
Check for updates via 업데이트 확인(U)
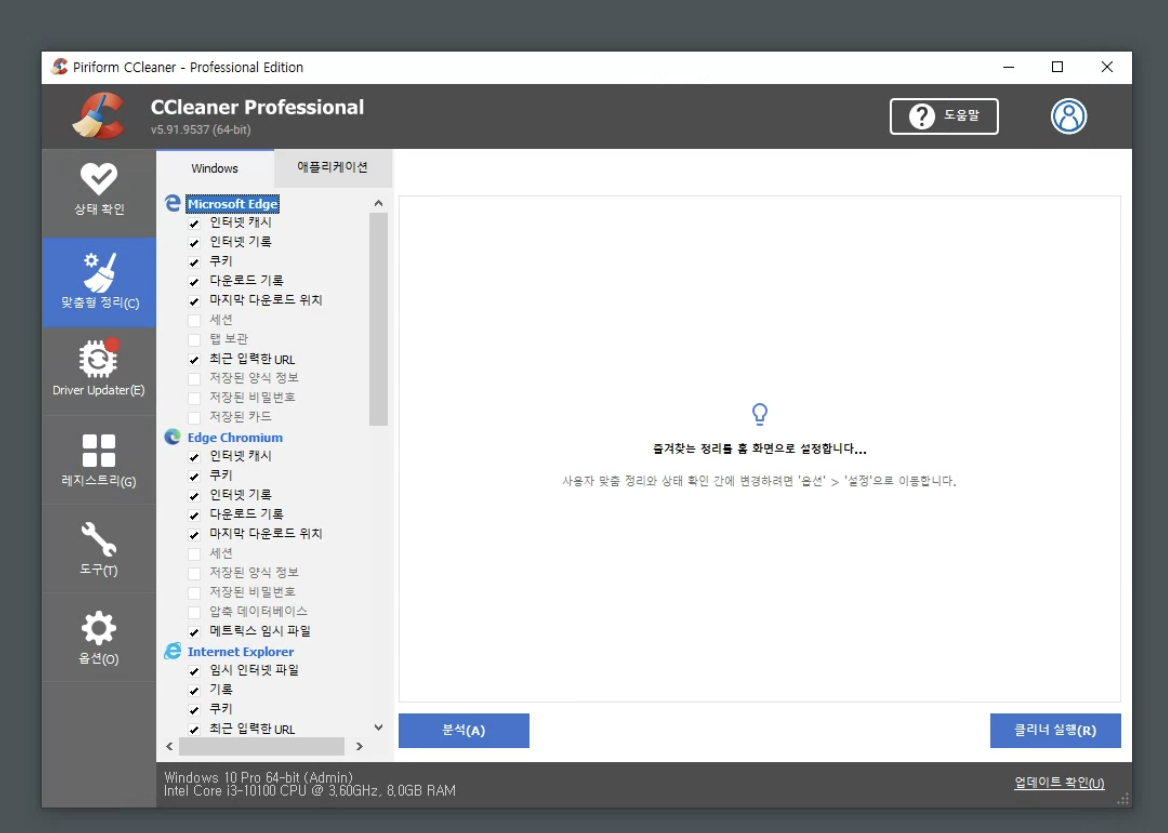coord(1059,783)
